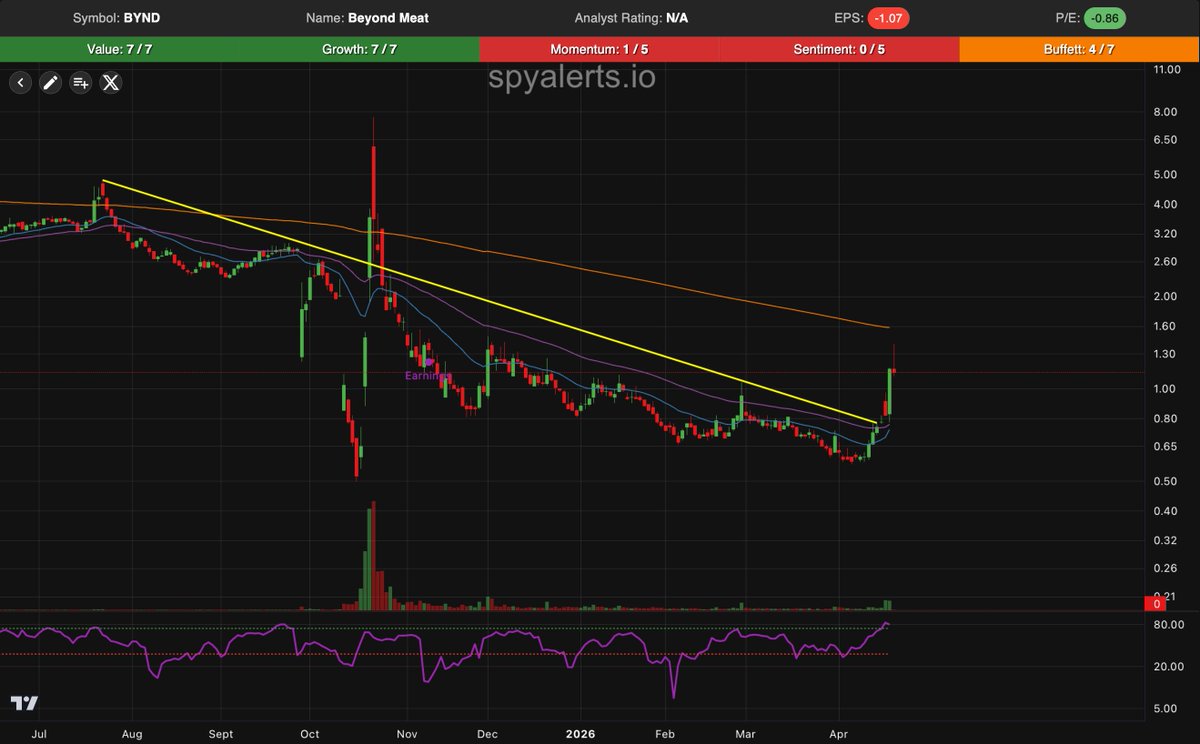Select the yellow descending trendline
This screenshot has width=1200, height=744.
490,302
